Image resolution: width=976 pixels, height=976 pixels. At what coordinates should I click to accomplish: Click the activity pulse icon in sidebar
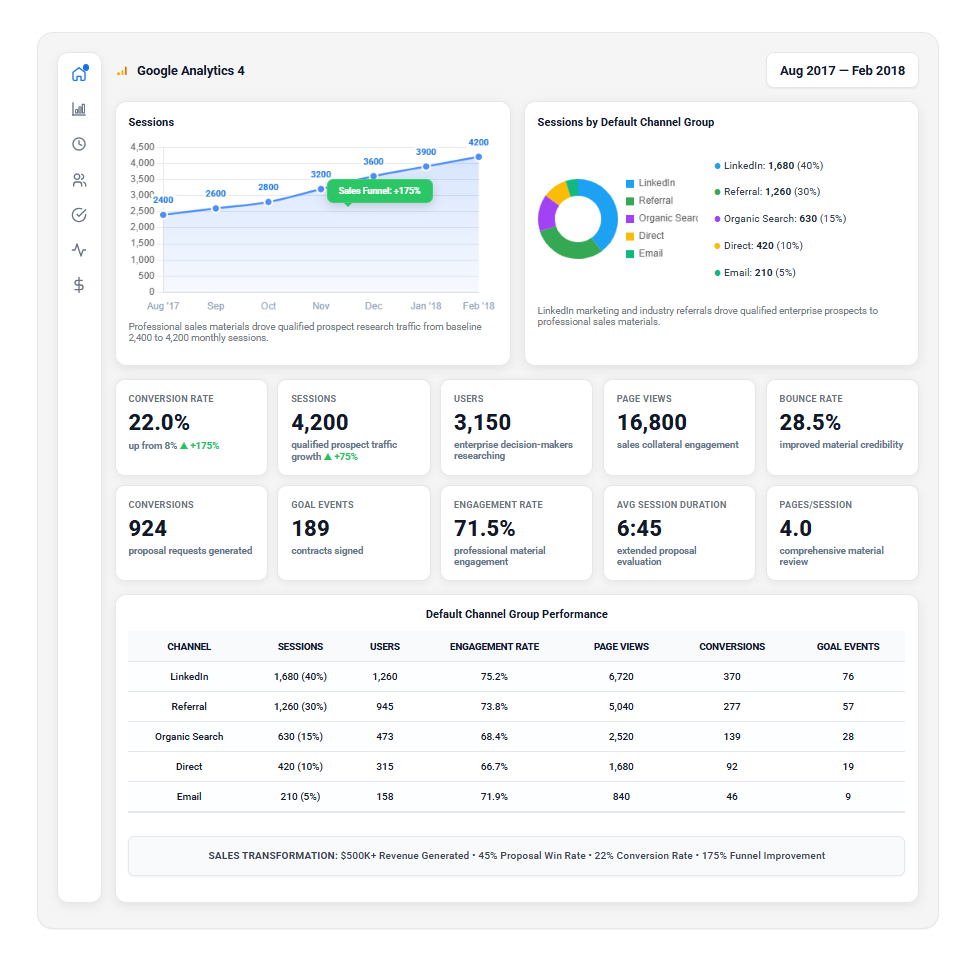pos(79,250)
